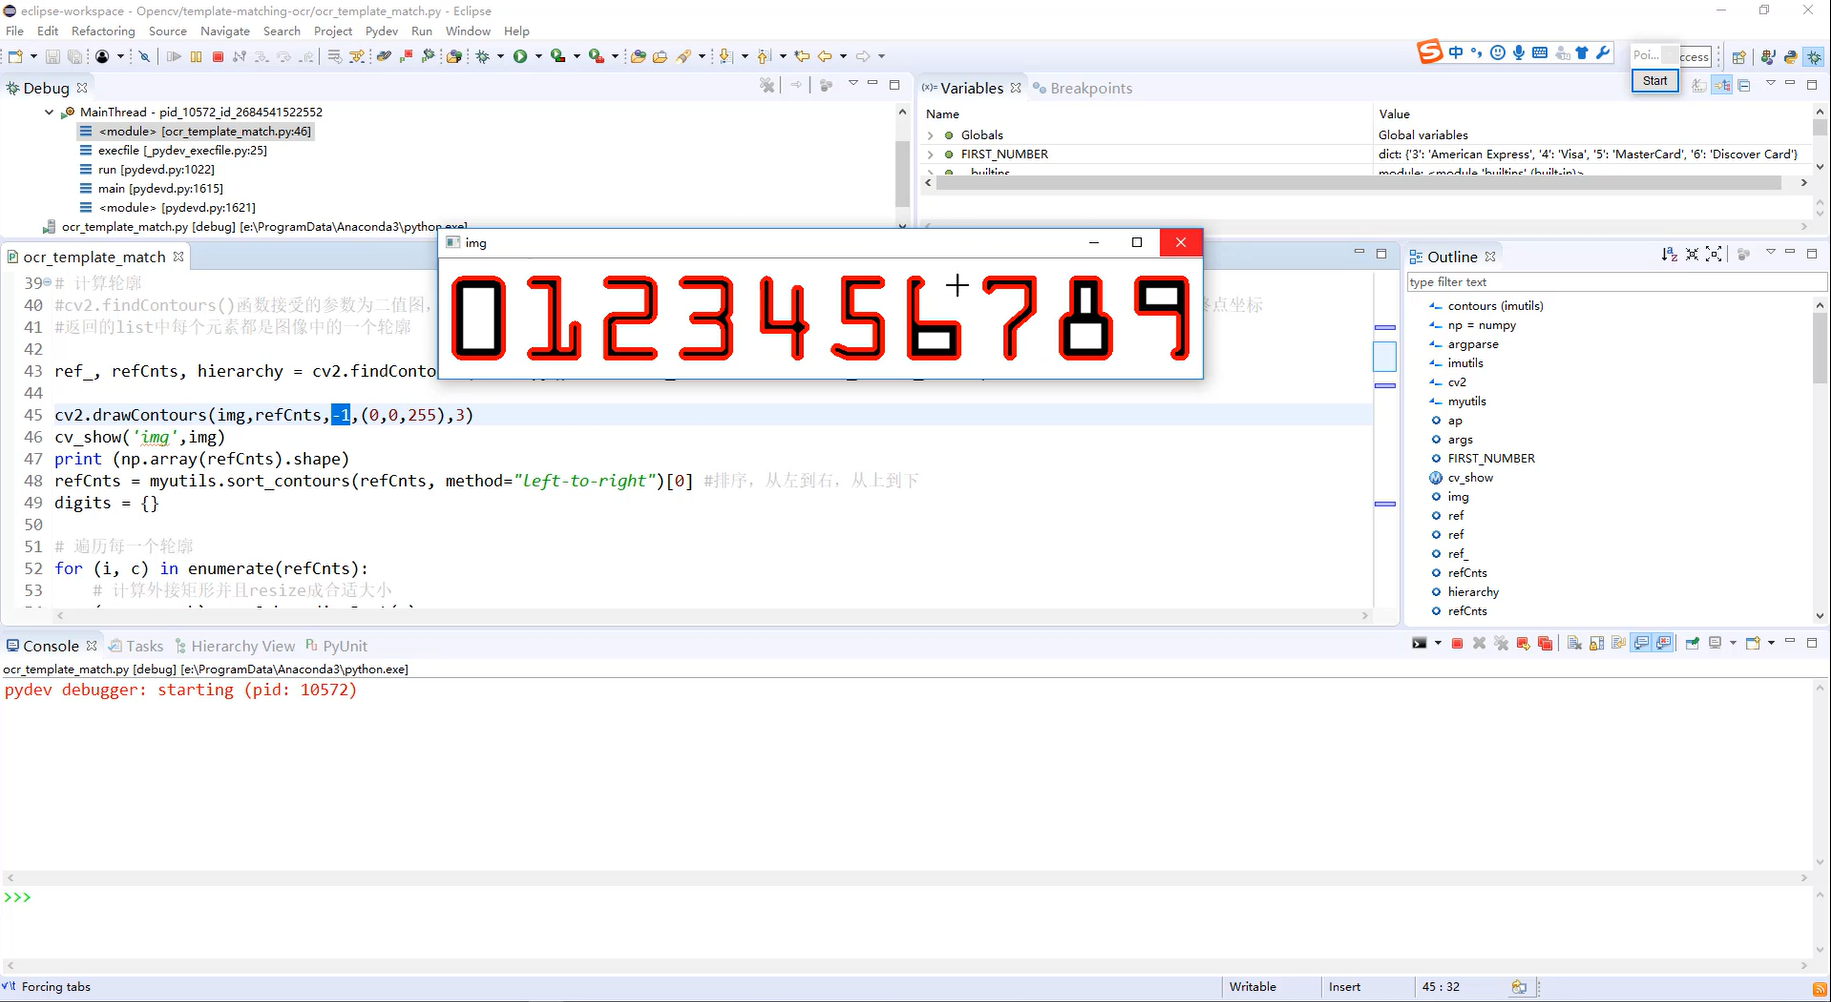Click the Variables view horizontal scrollbar

(1360, 183)
